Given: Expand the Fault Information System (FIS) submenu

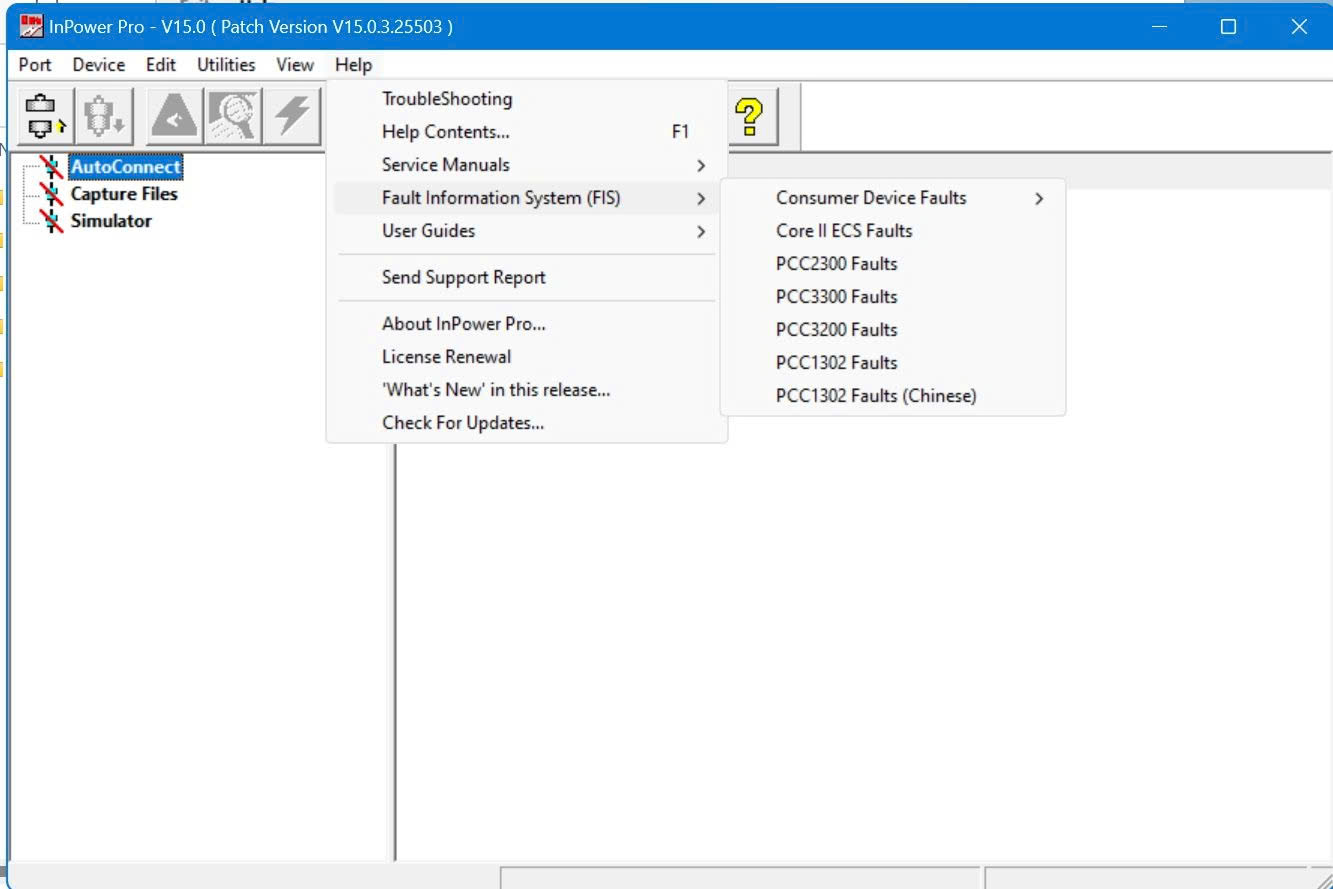Looking at the screenshot, I should click(526, 198).
